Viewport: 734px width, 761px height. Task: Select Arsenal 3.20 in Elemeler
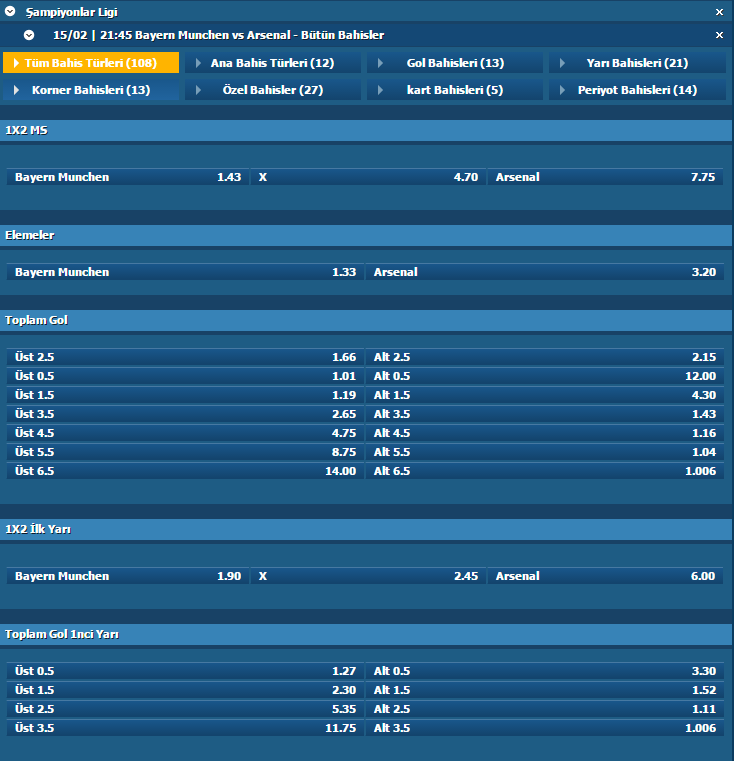click(545, 272)
